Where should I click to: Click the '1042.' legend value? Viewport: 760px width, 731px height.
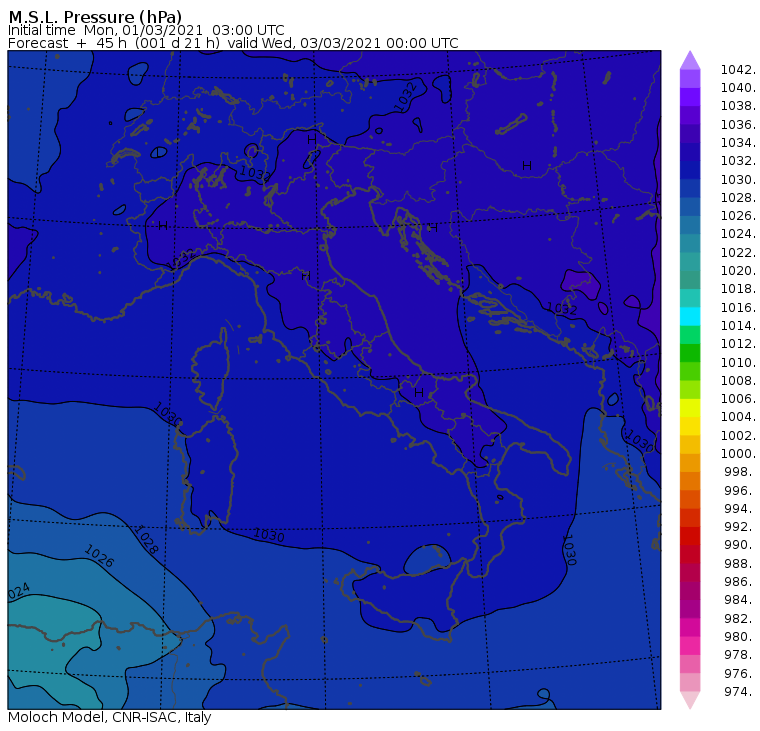[x=738, y=70]
